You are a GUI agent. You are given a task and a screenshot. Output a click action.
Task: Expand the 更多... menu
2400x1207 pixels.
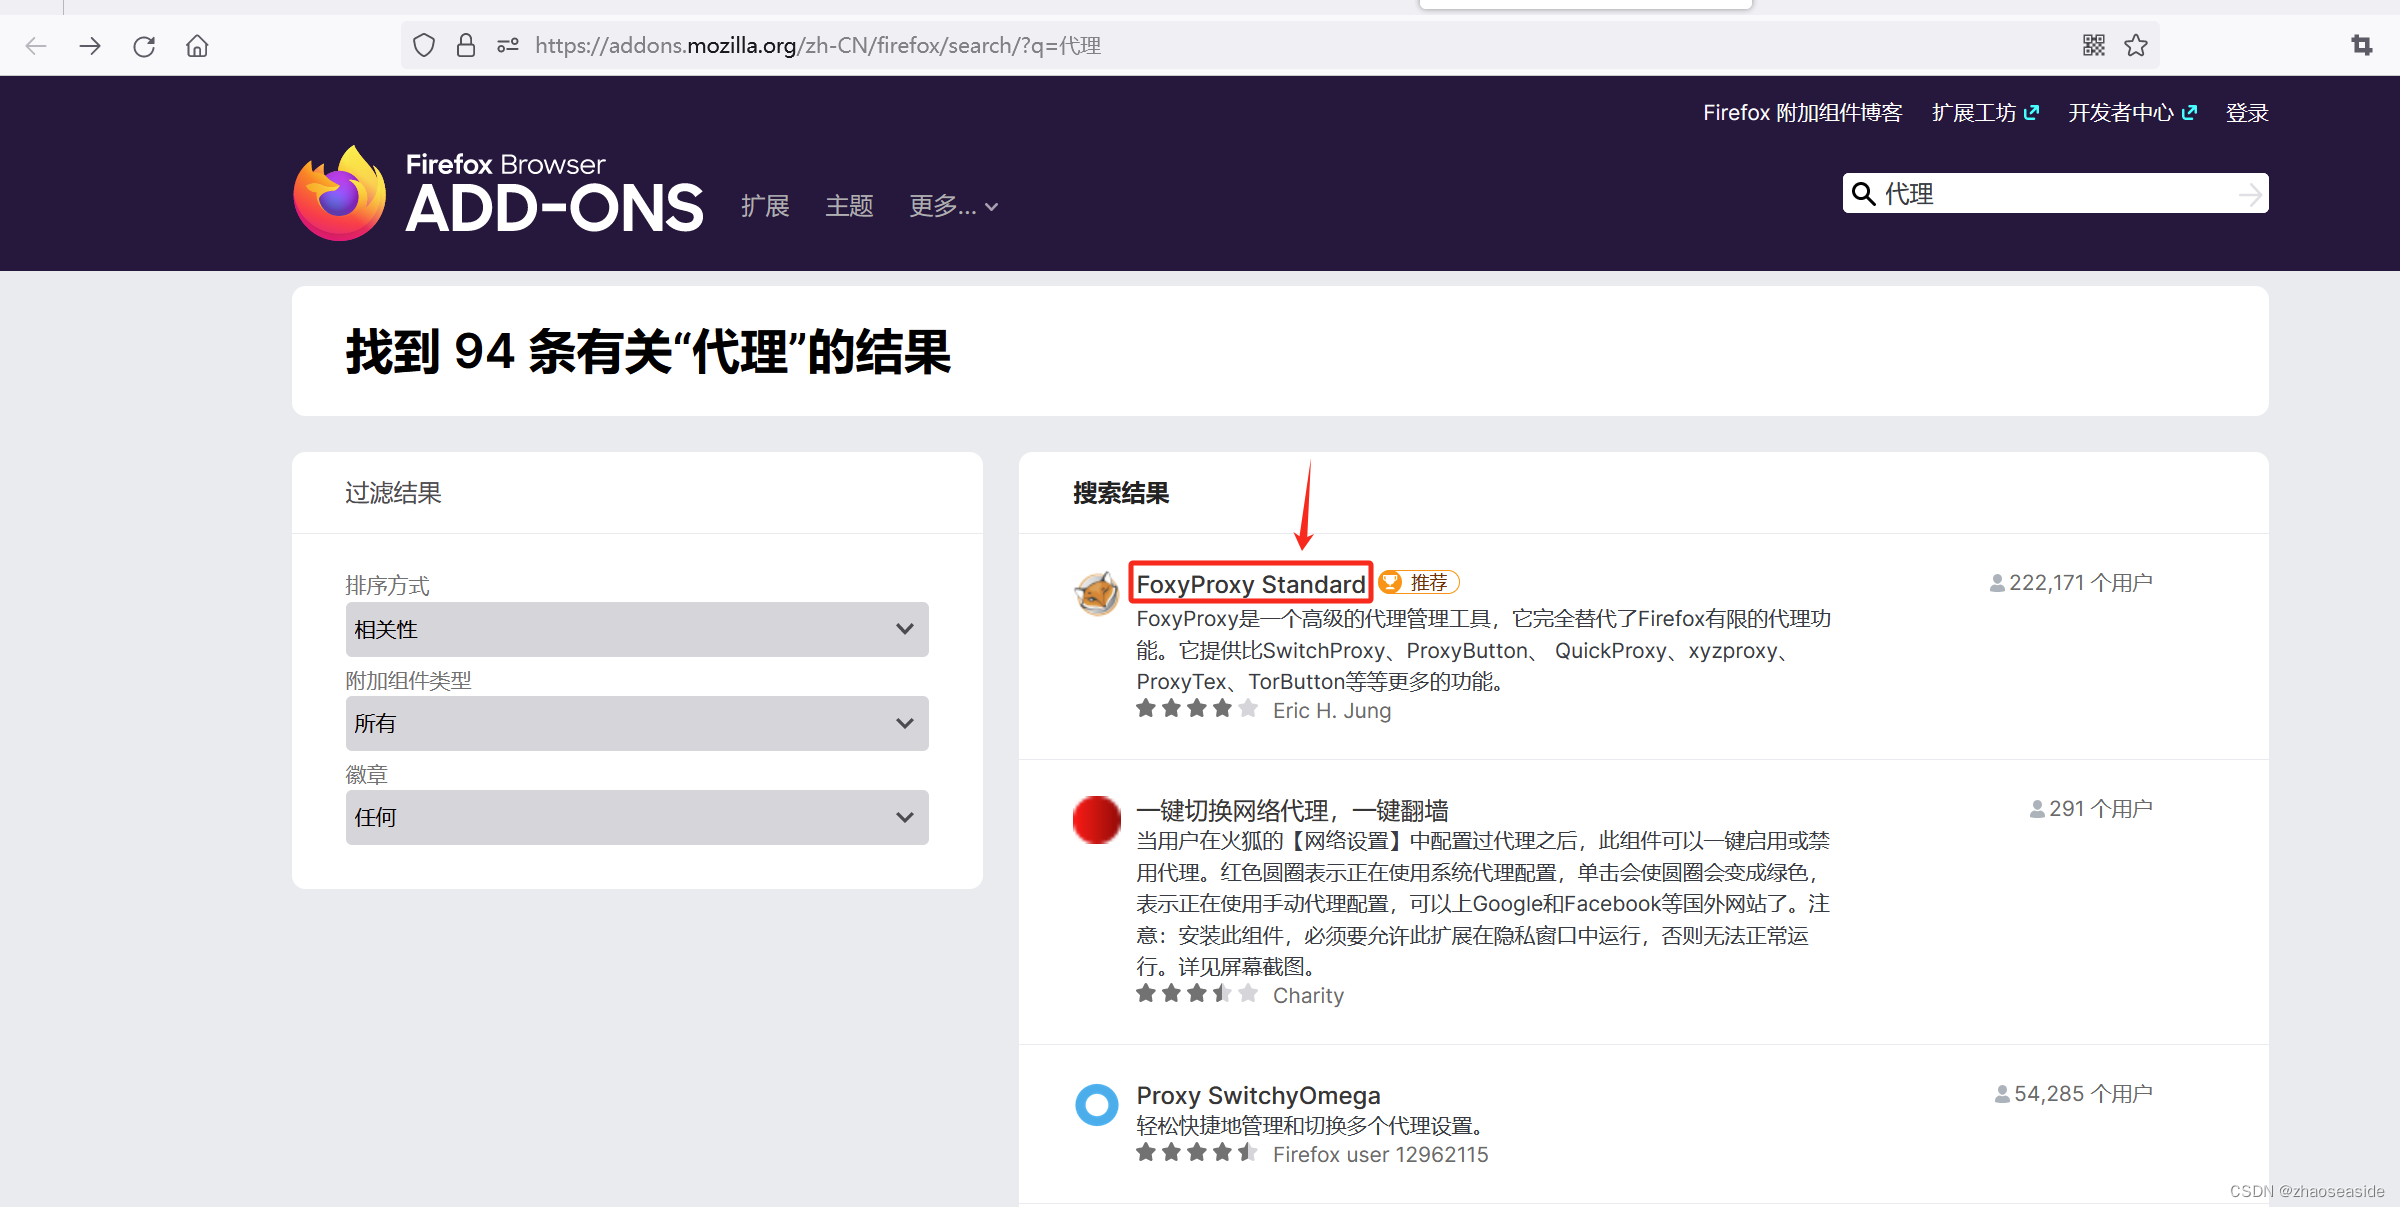tap(953, 206)
